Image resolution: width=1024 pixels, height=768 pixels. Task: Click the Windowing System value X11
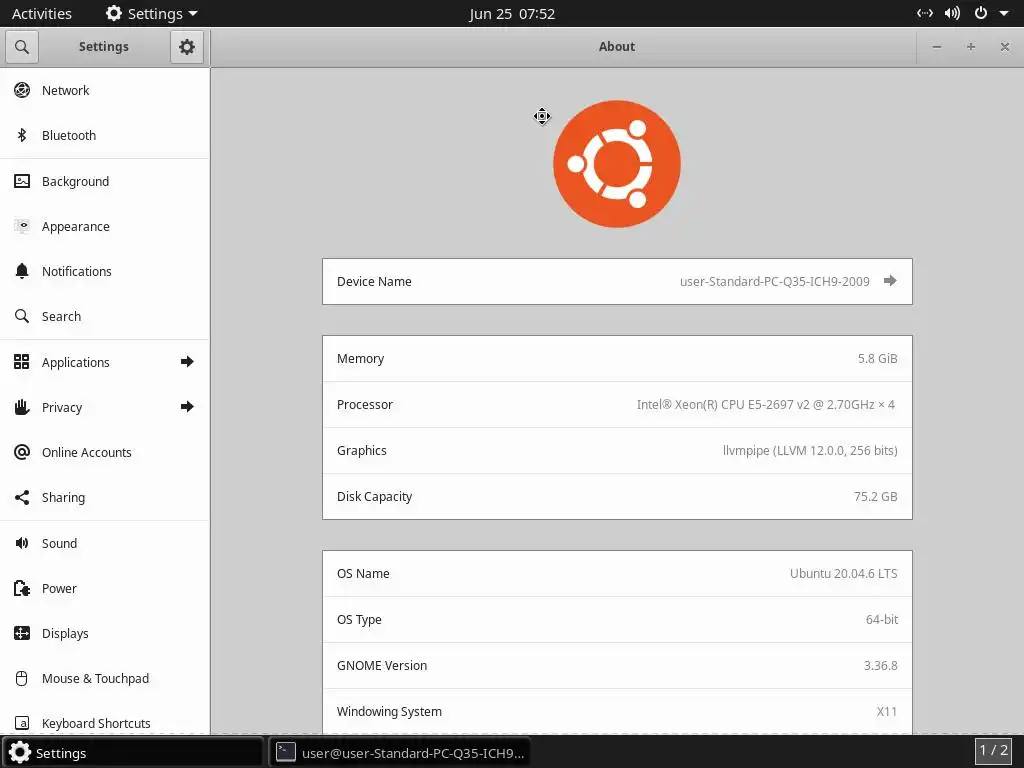click(x=886, y=711)
